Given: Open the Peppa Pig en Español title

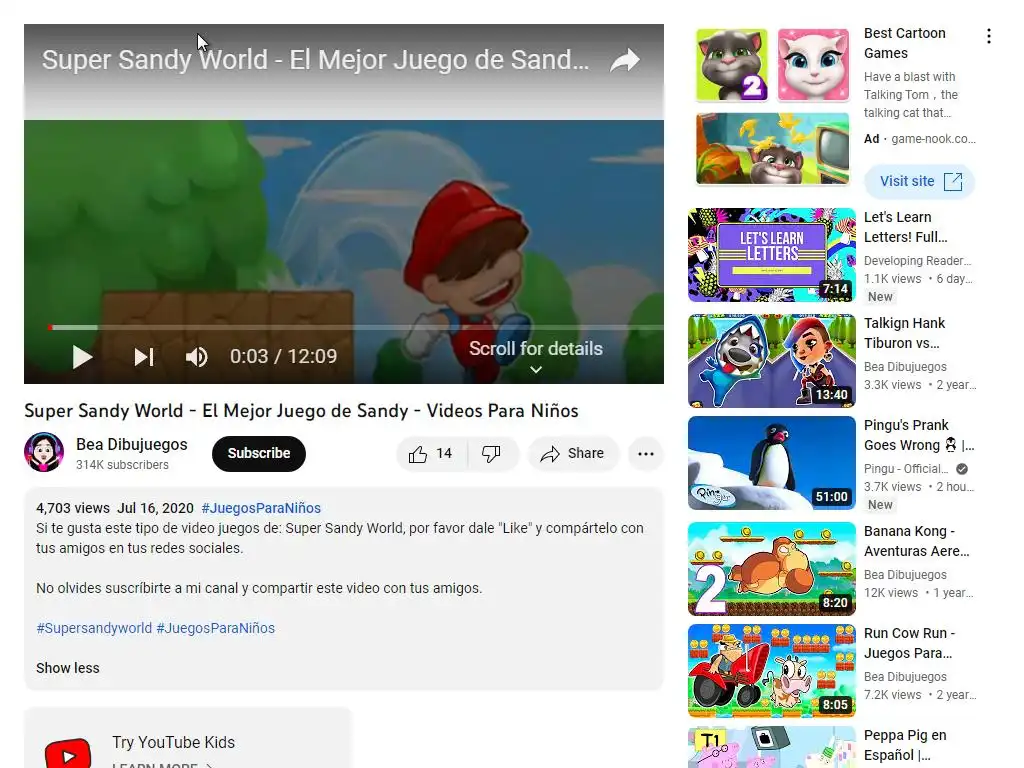Looking at the screenshot, I should (904, 745).
